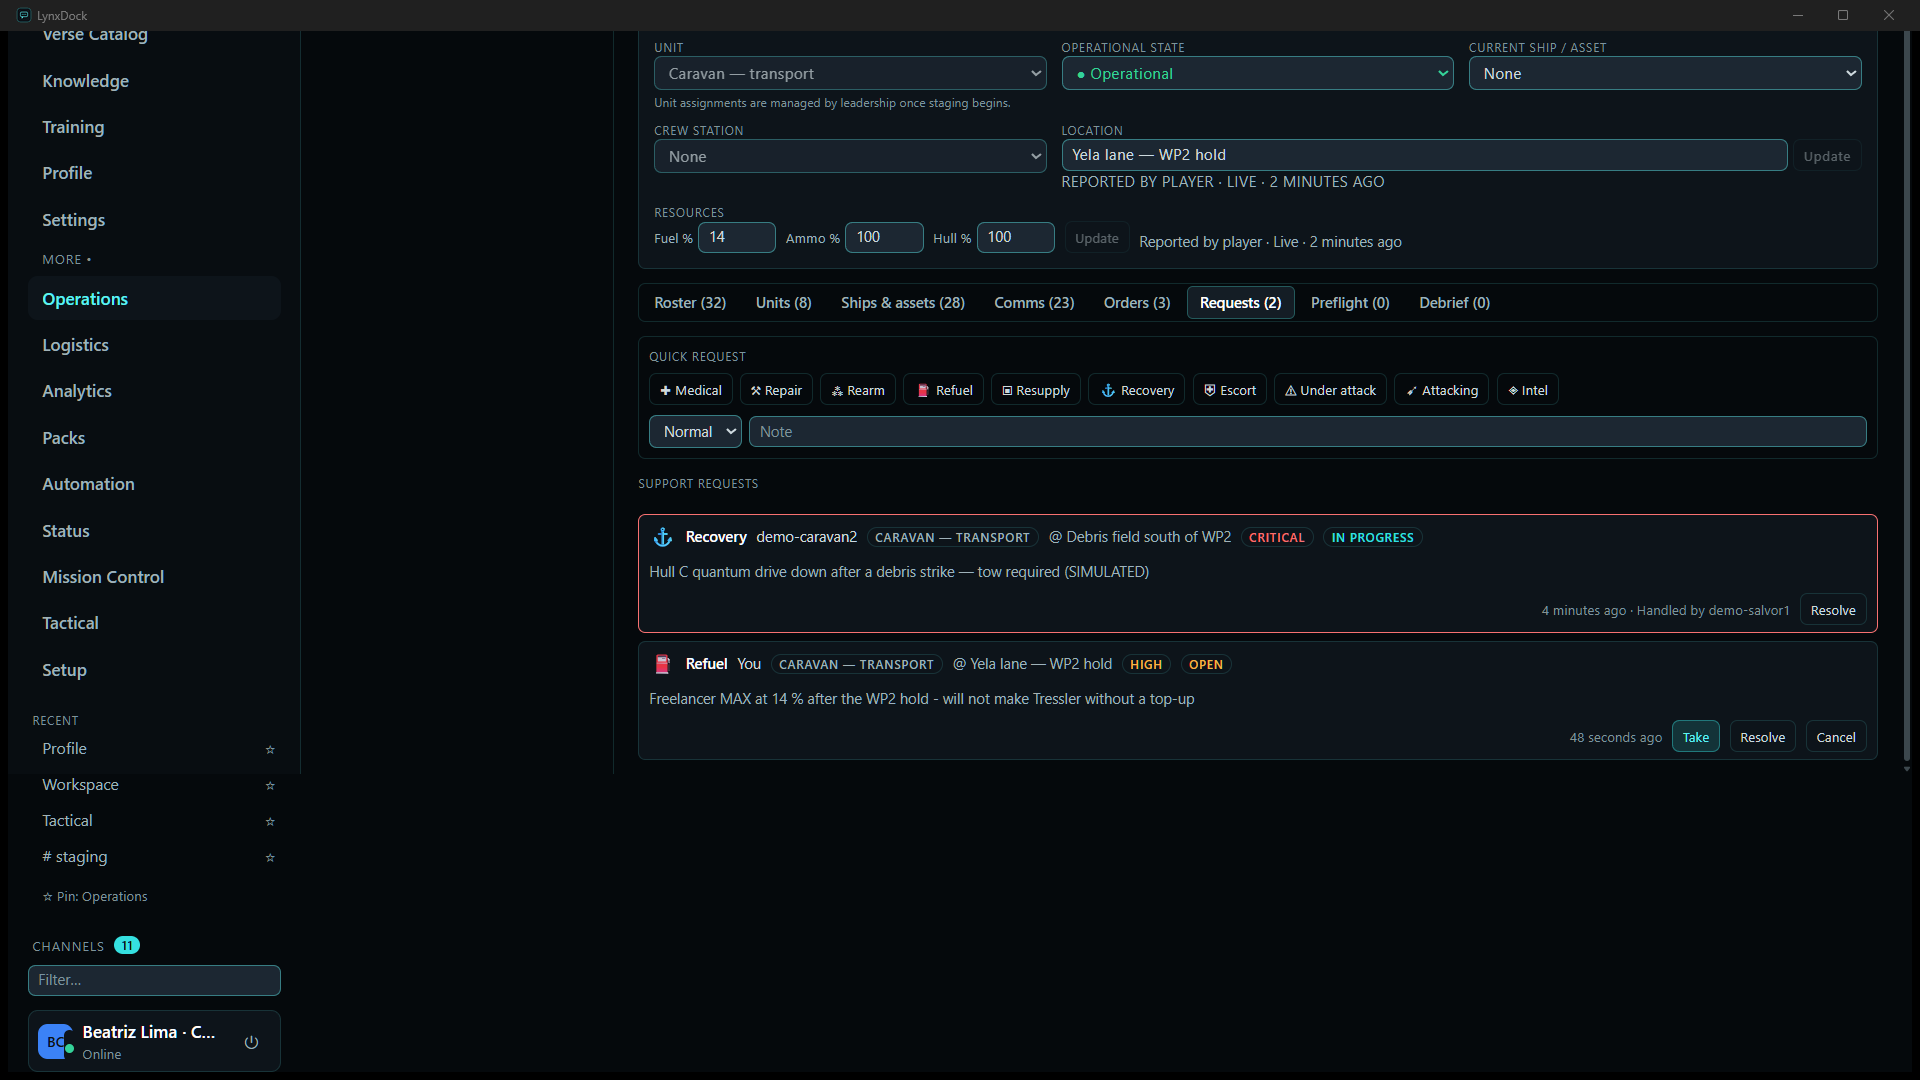
Task: Open the Comms (23) tab
Action: click(x=1034, y=302)
